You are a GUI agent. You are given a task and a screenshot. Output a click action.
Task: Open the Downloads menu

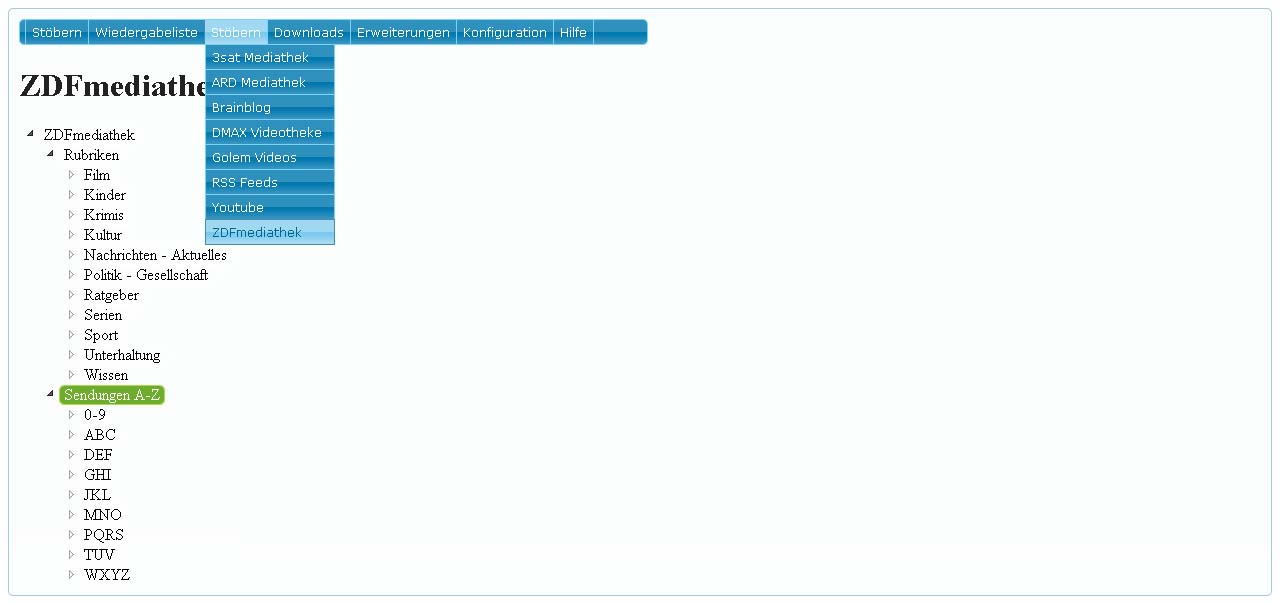(308, 33)
